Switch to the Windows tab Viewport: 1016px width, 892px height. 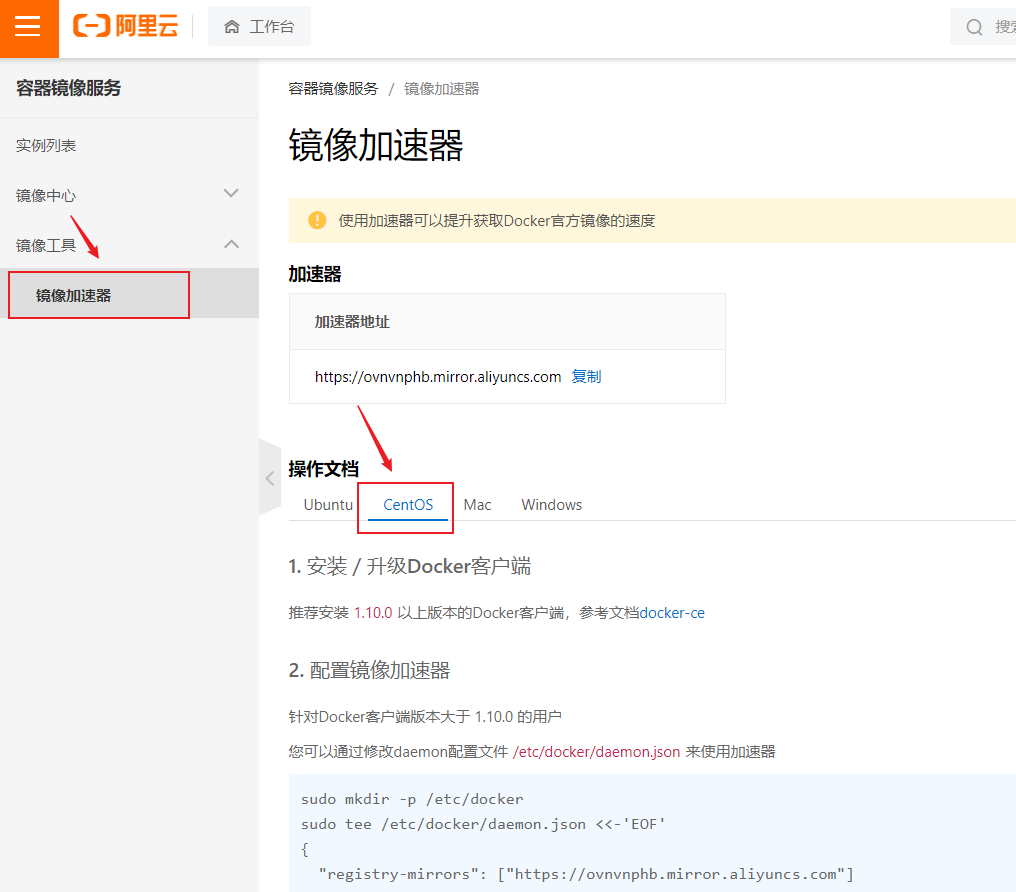point(551,505)
